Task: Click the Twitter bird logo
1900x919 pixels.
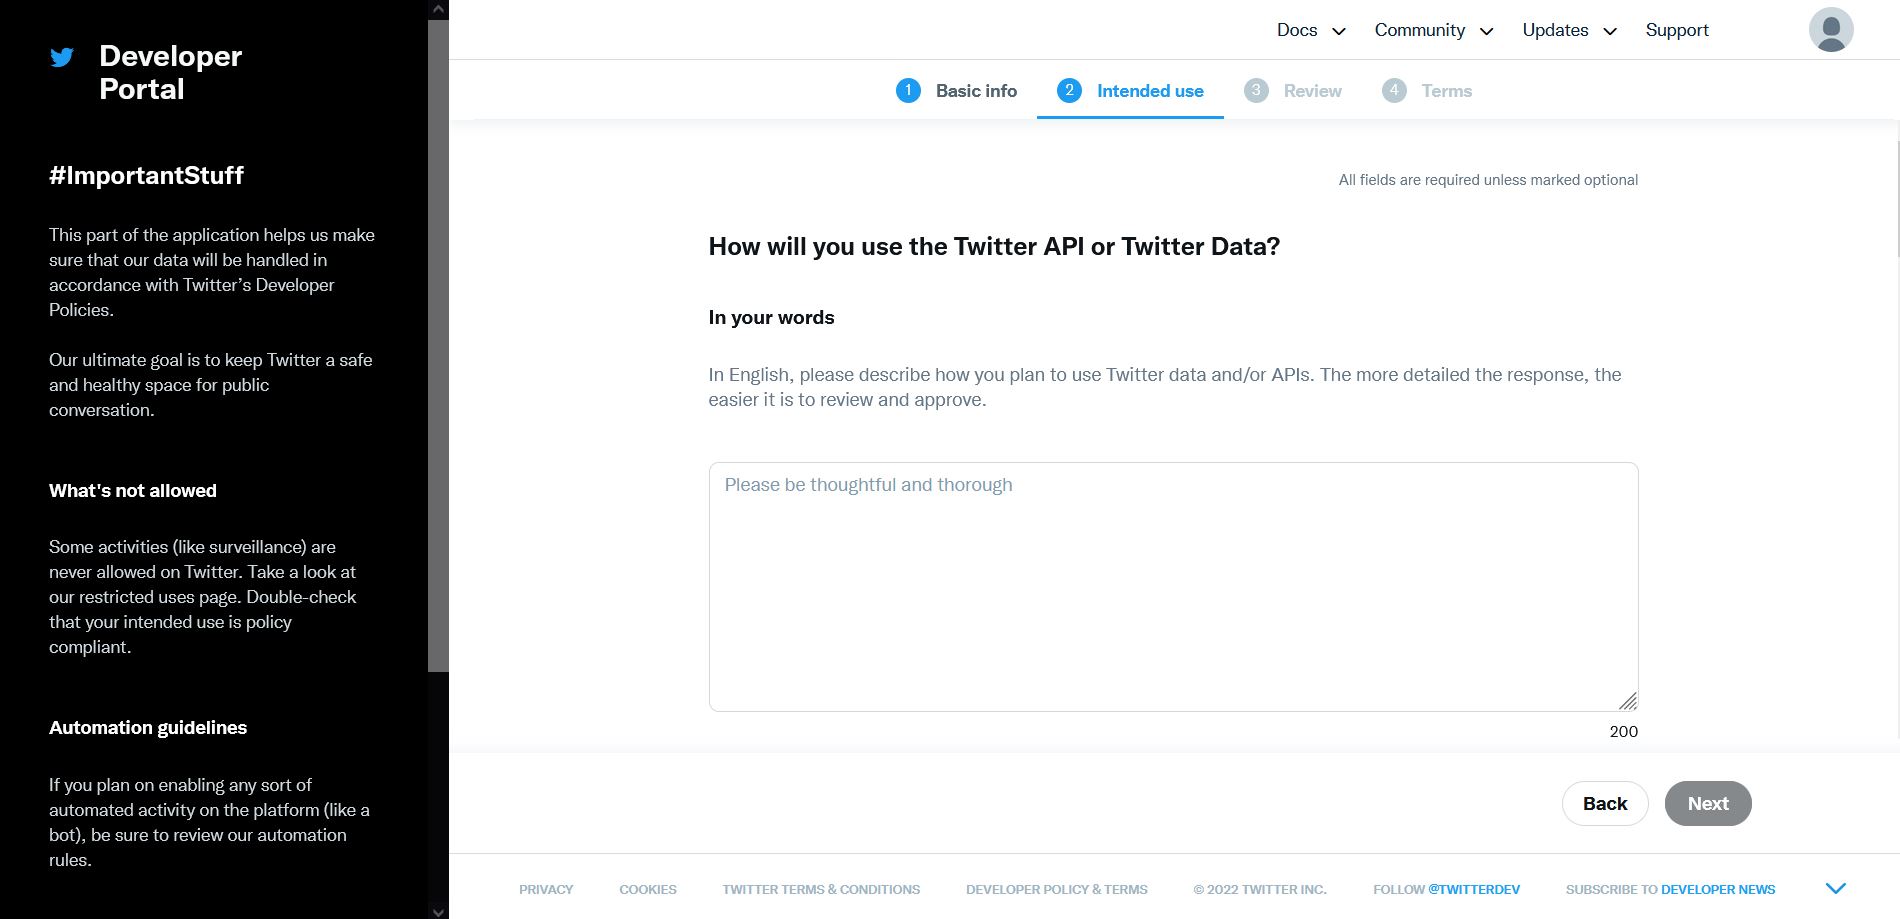Action: pyautogui.click(x=62, y=58)
